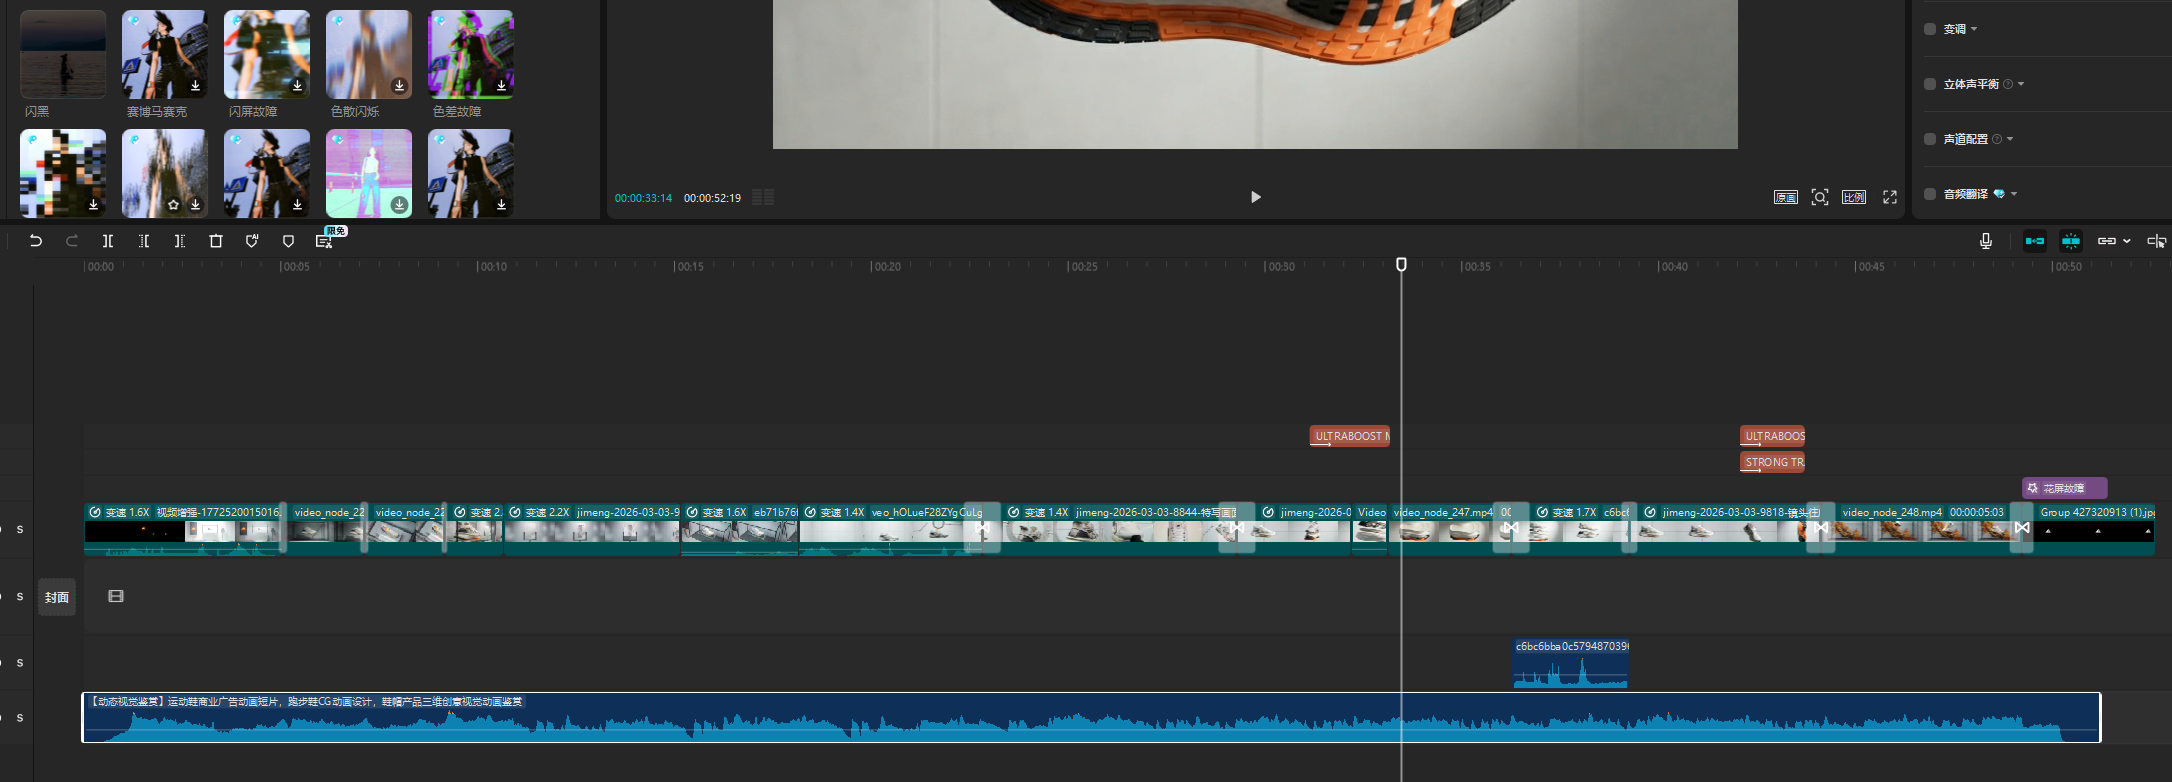Select the split clip tool
2172x782 pixels.
point(108,241)
